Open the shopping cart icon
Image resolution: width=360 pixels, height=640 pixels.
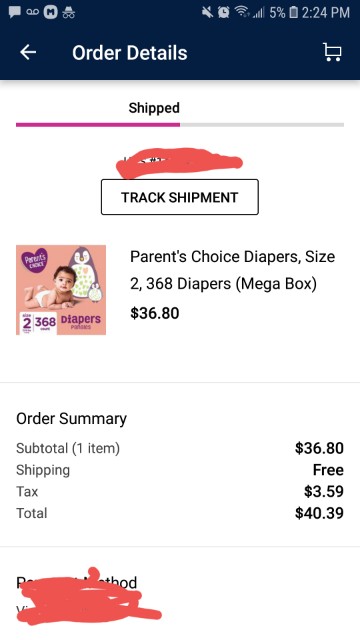(332, 52)
